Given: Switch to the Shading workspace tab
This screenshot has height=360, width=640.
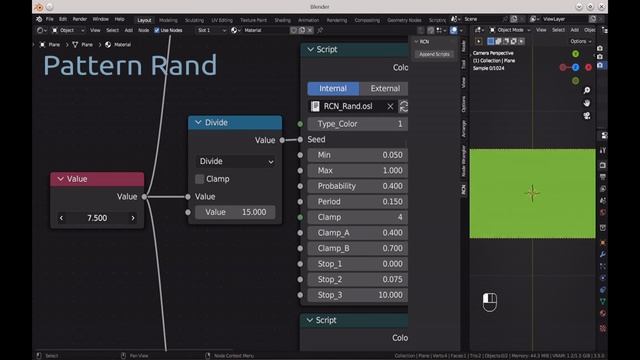Looking at the screenshot, I should click(282, 20).
